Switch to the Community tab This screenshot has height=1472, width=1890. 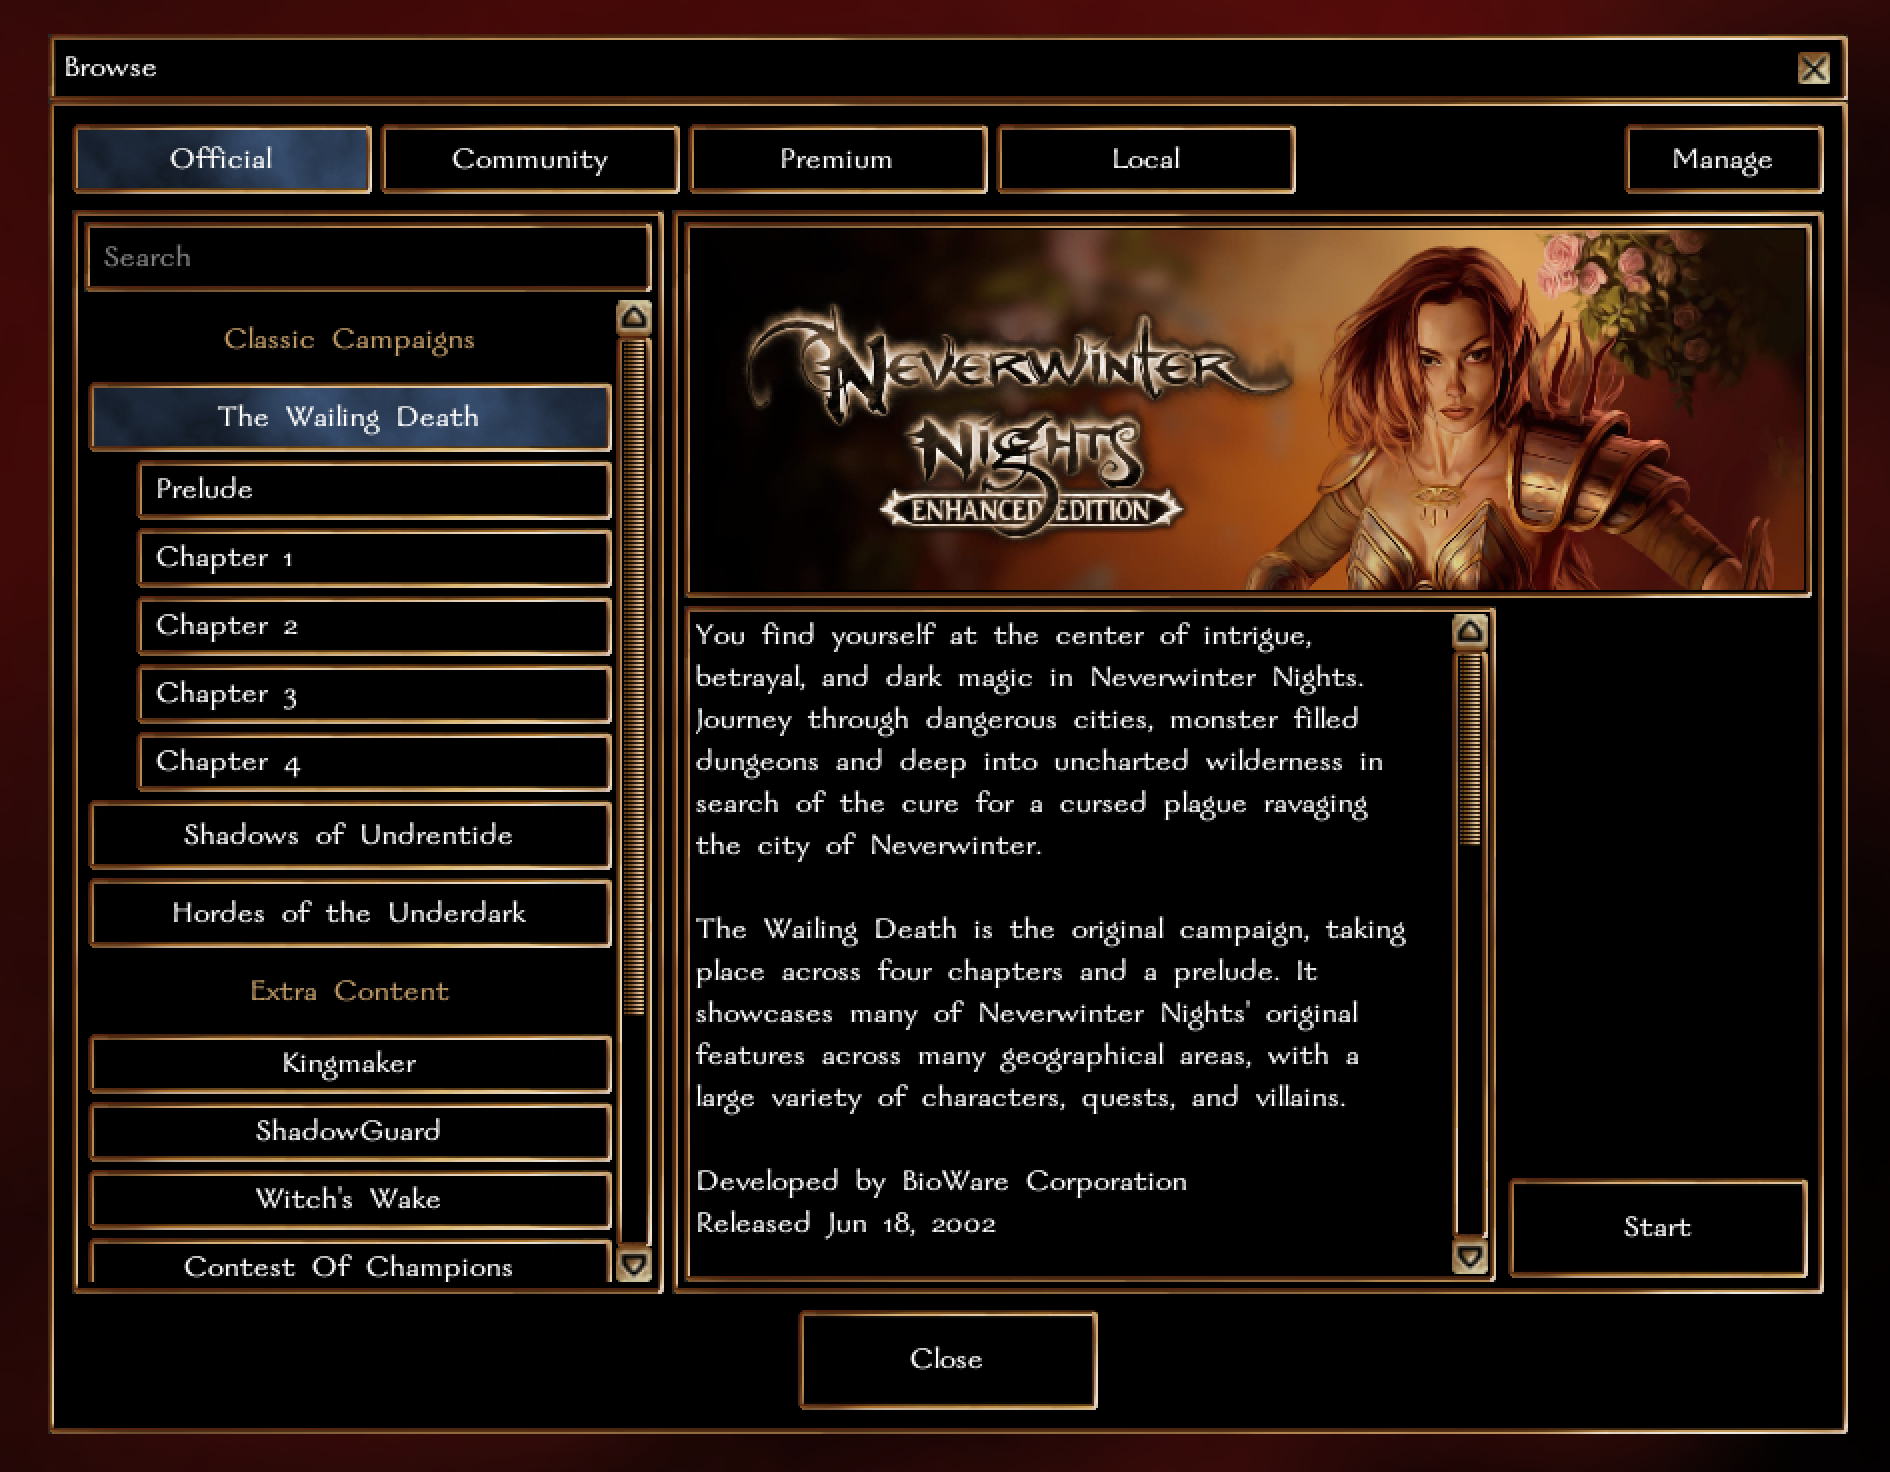pyautogui.click(x=529, y=159)
